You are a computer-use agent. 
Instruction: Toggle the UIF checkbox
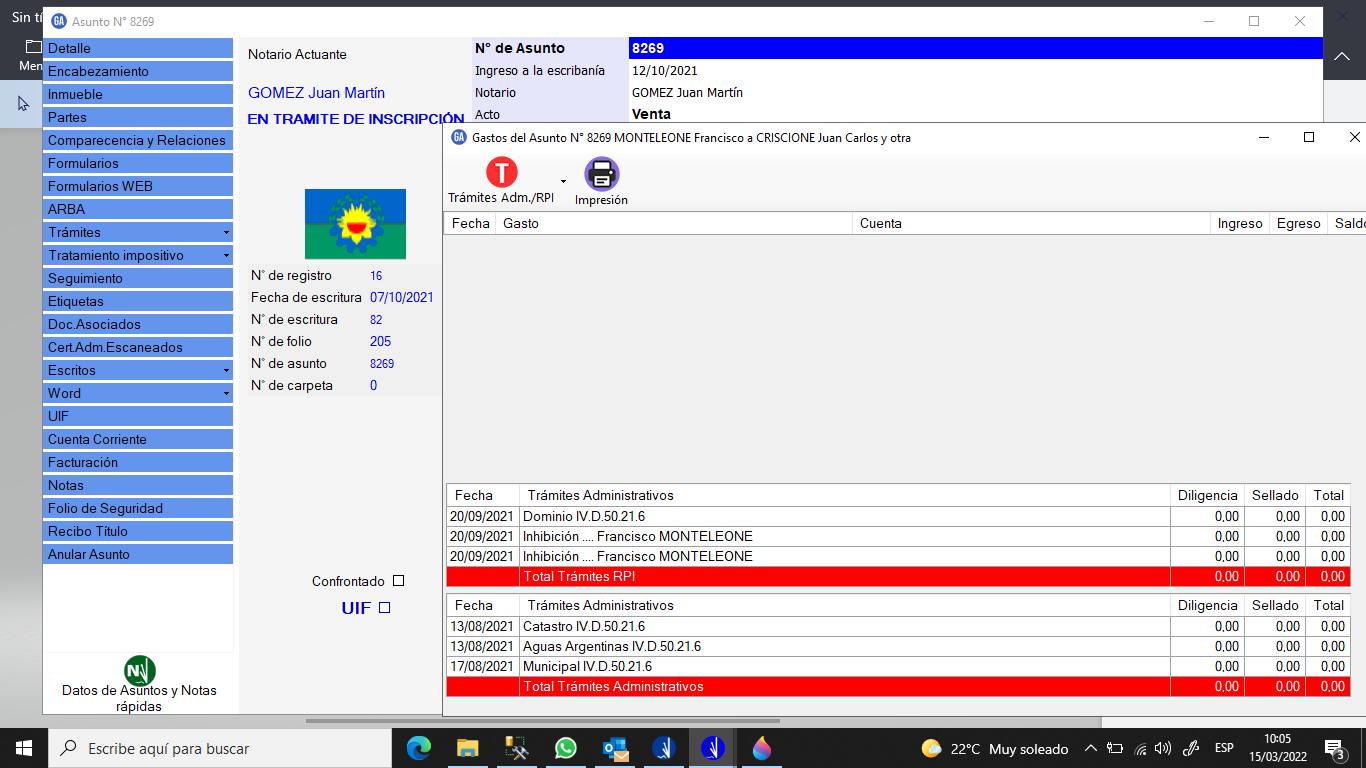pos(384,608)
